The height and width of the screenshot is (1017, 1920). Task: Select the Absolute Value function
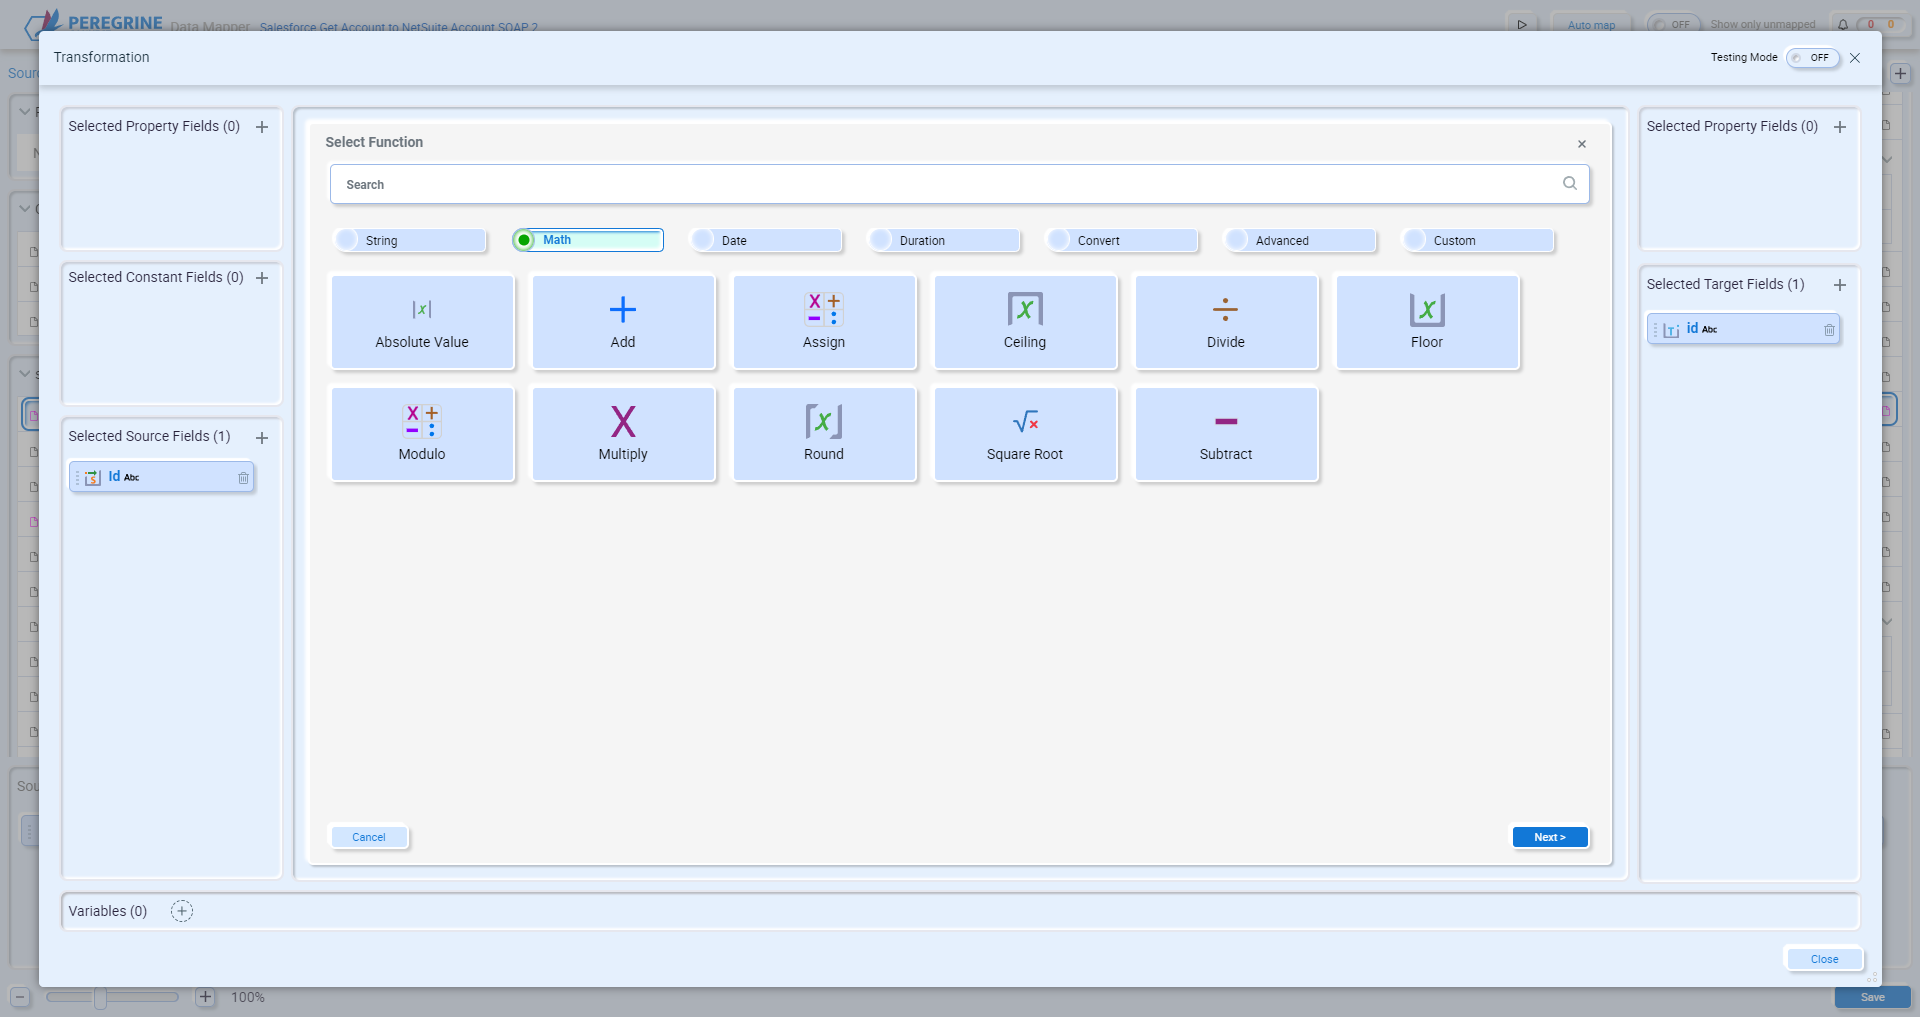[422, 322]
